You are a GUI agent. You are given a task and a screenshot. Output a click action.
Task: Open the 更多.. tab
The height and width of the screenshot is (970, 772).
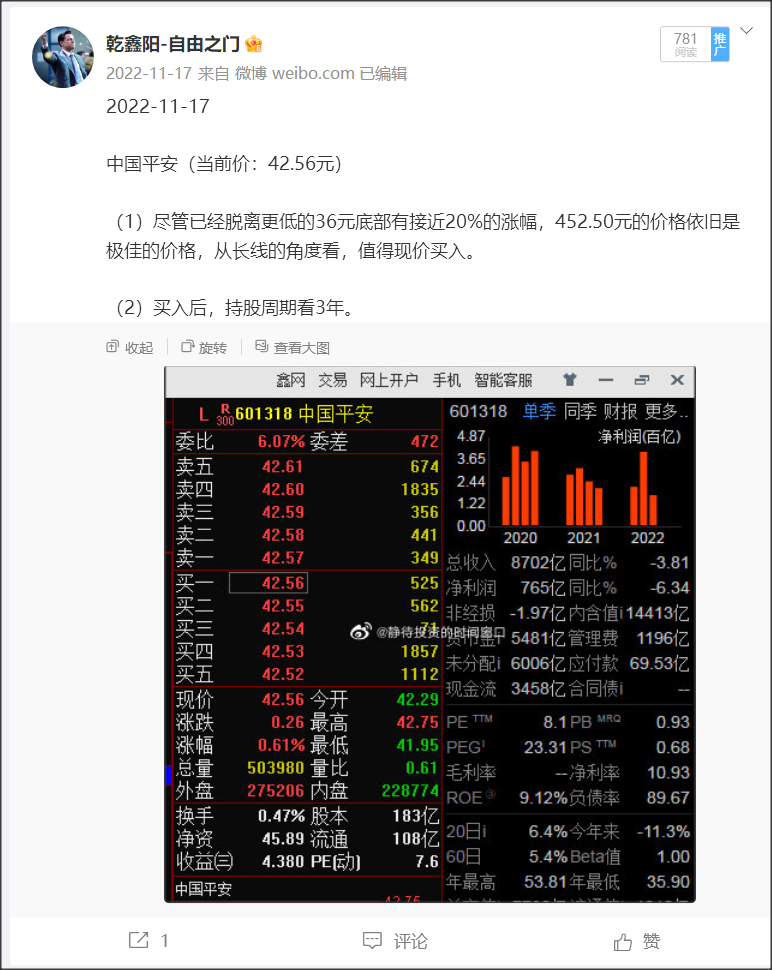(x=667, y=411)
